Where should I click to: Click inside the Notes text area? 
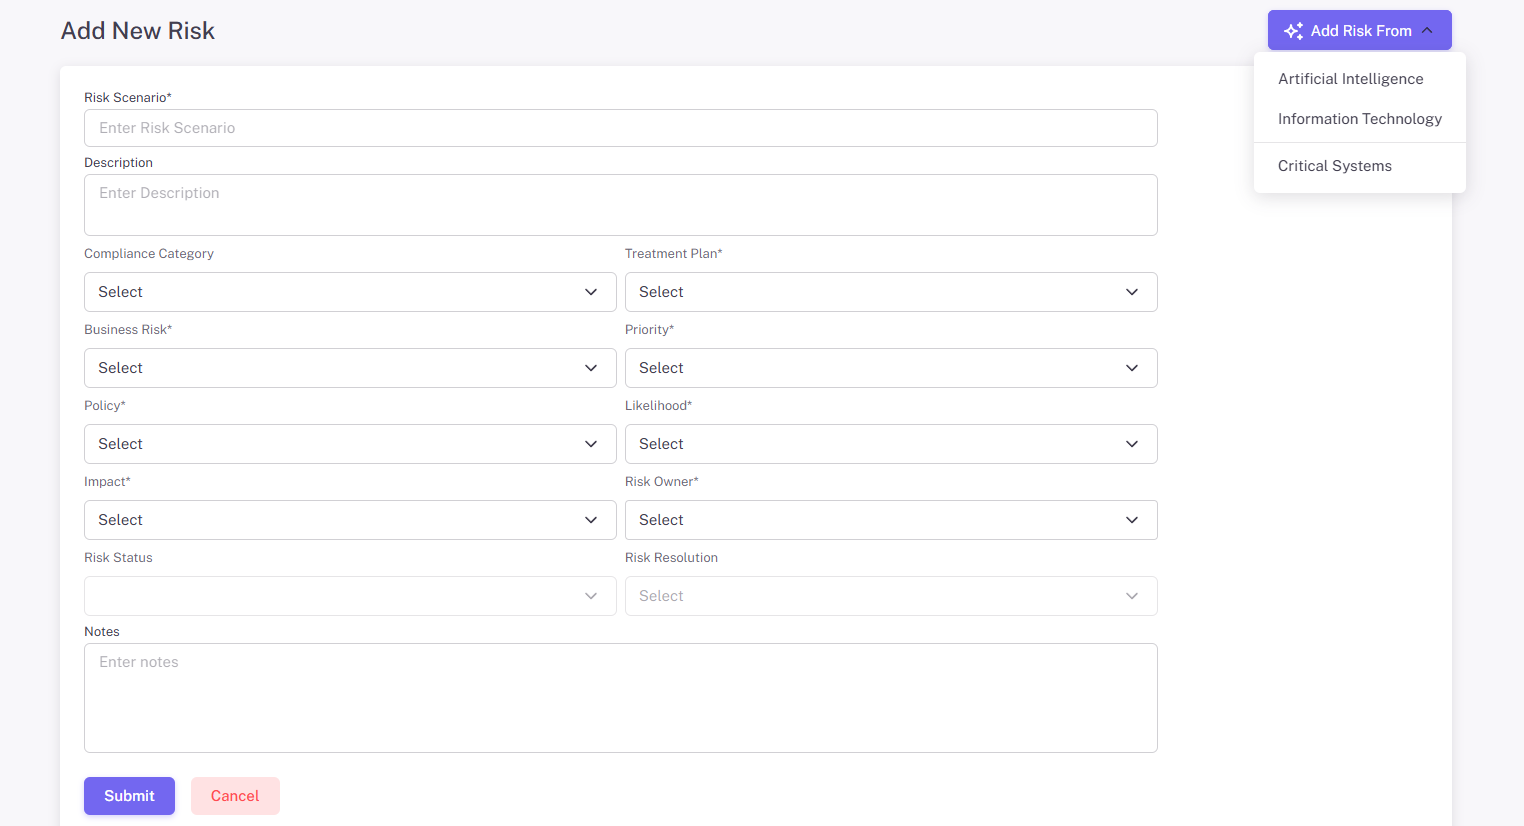click(620, 698)
